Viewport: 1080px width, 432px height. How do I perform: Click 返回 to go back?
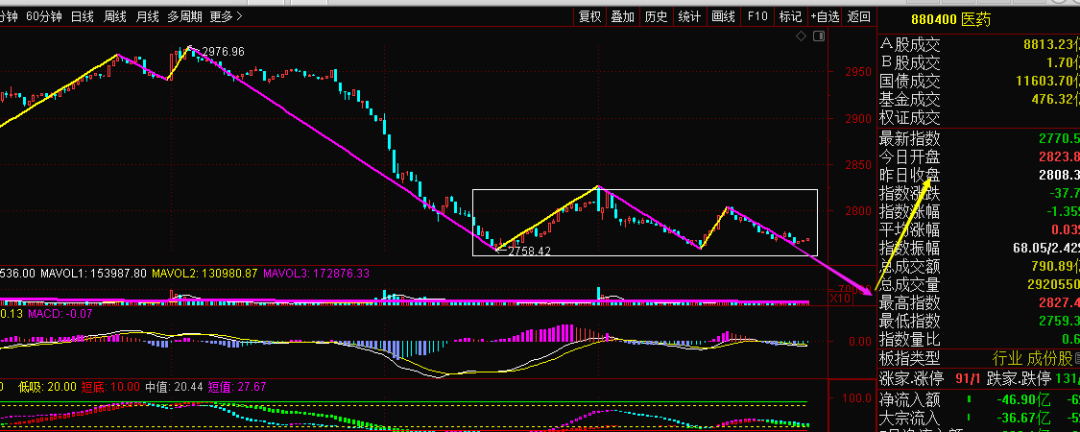[x=859, y=16]
